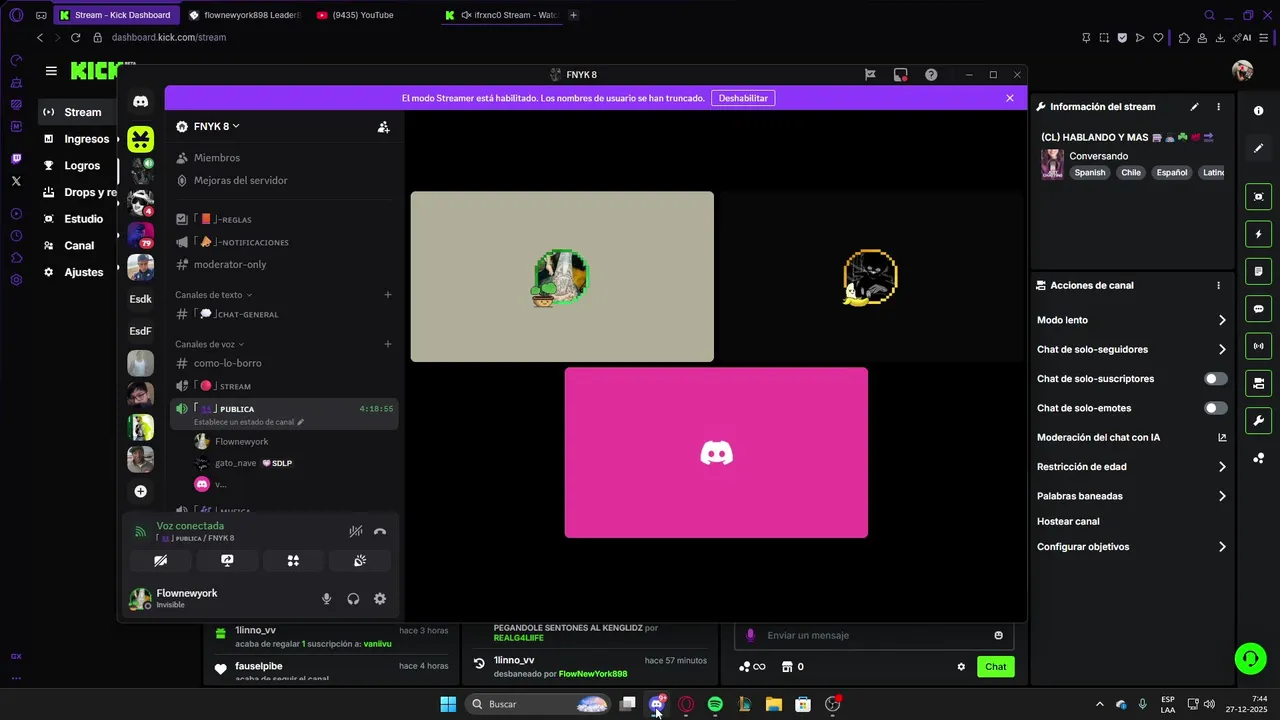This screenshot has width=1280, height=720.
Task: Create channel in Canales de texto
Action: click(x=388, y=295)
